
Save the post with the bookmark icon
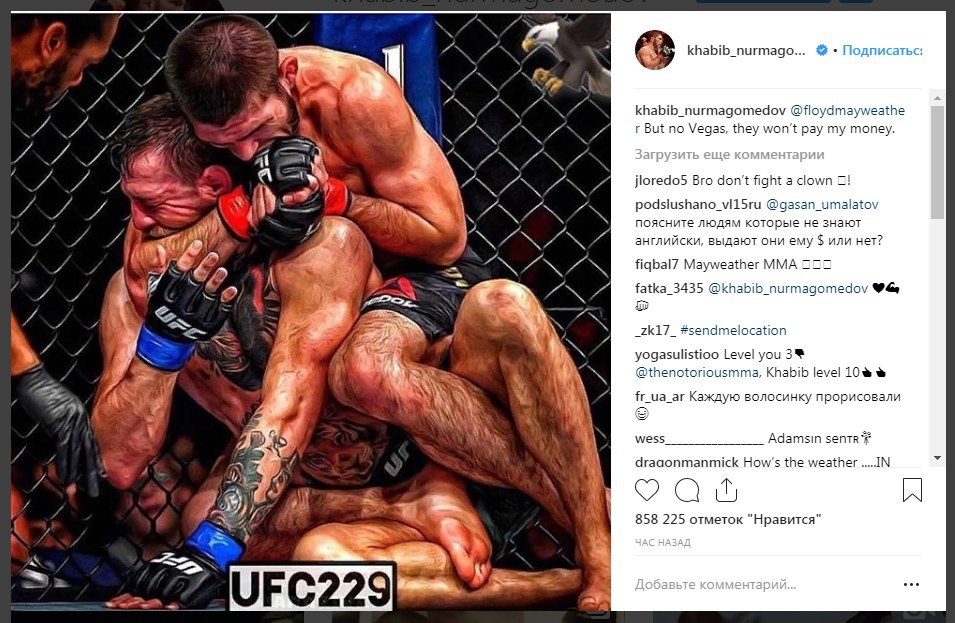[x=912, y=490]
